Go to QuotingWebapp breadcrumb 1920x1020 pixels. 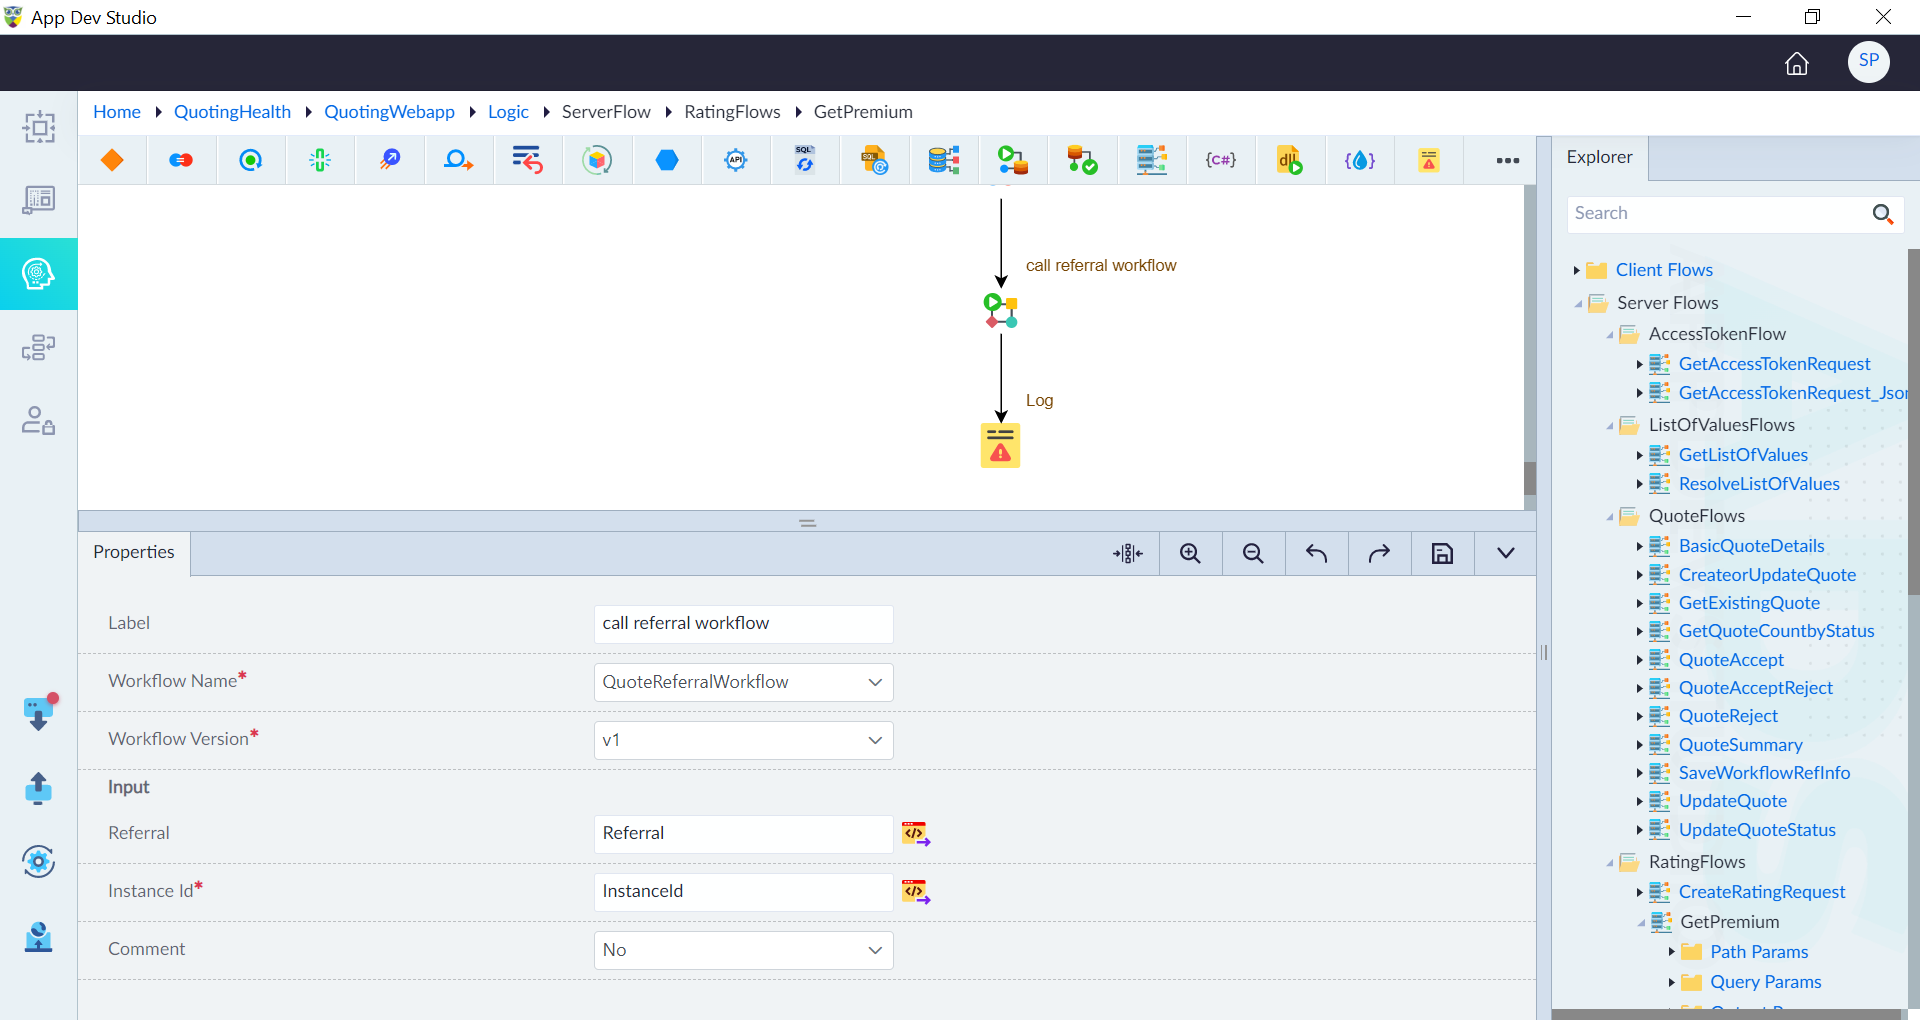pyautogui.click(x=389, y=112)
